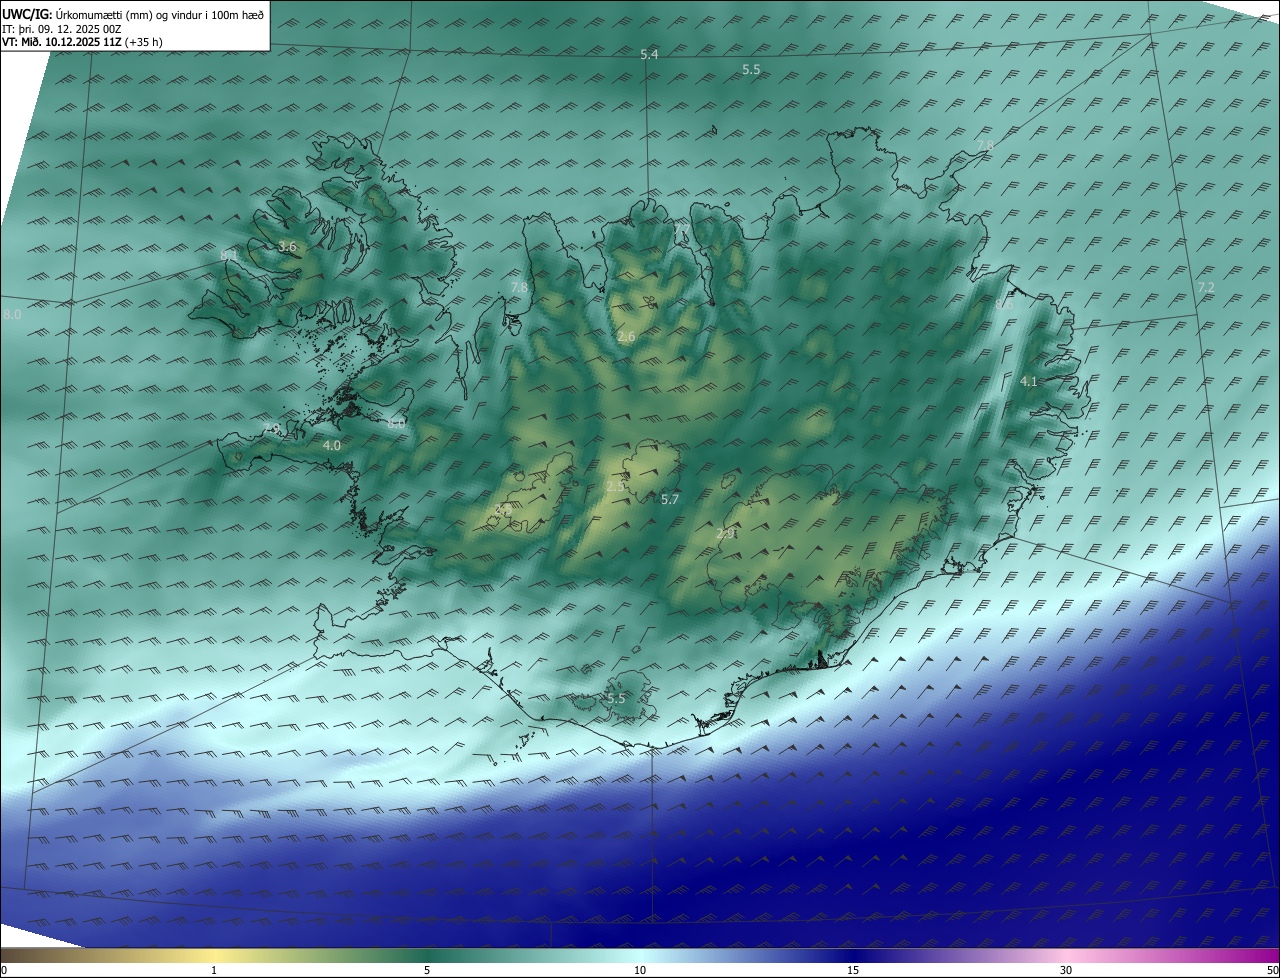Click the '7.8' label on the northeast grid line

click(x=985, y=147)
